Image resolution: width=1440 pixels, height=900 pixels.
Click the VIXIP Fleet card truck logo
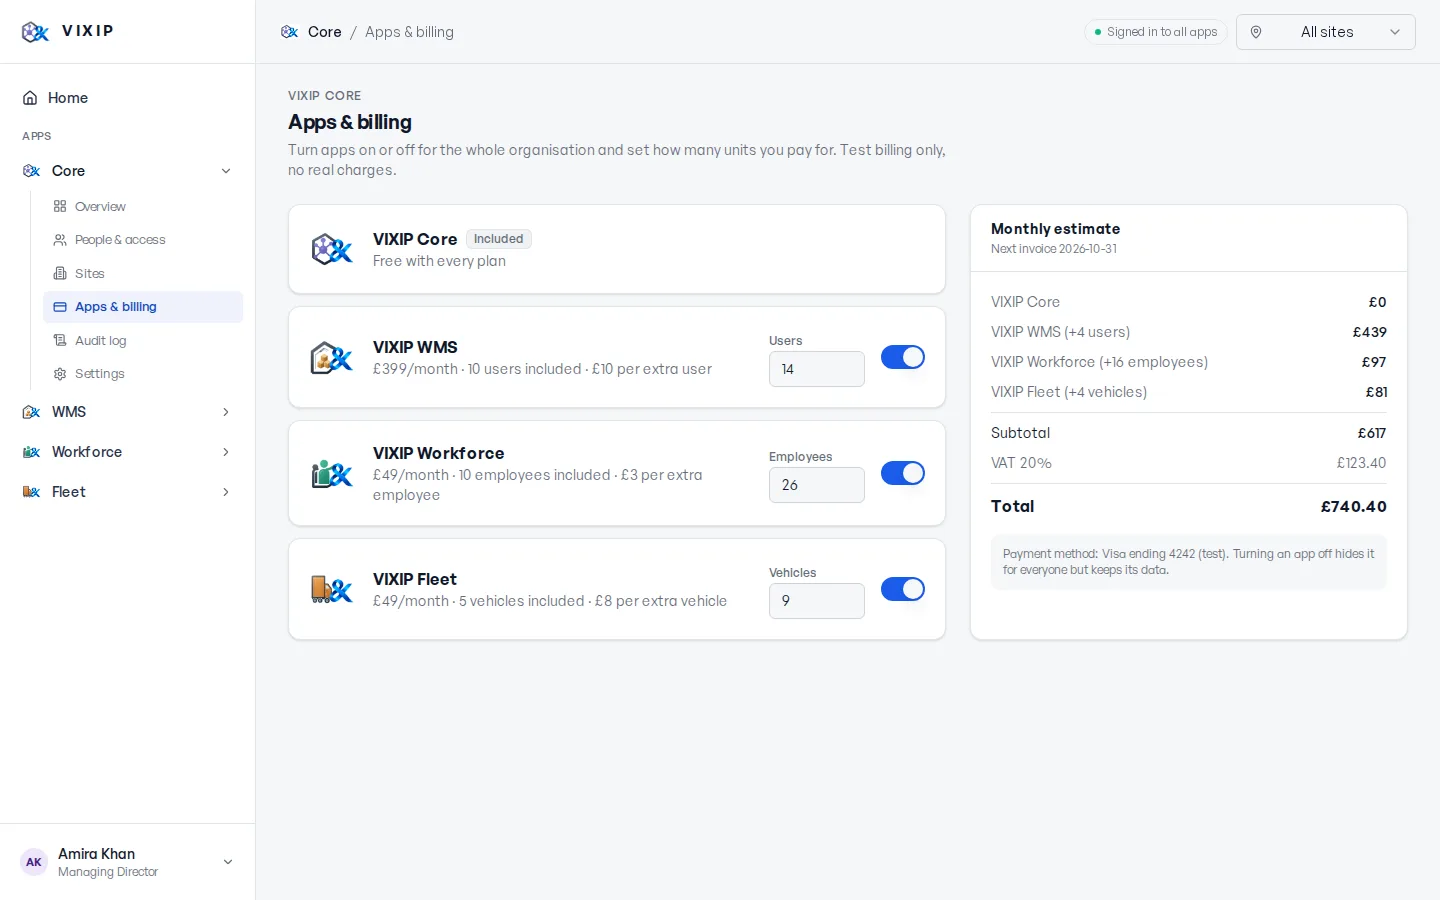click(x=332, y=590)
